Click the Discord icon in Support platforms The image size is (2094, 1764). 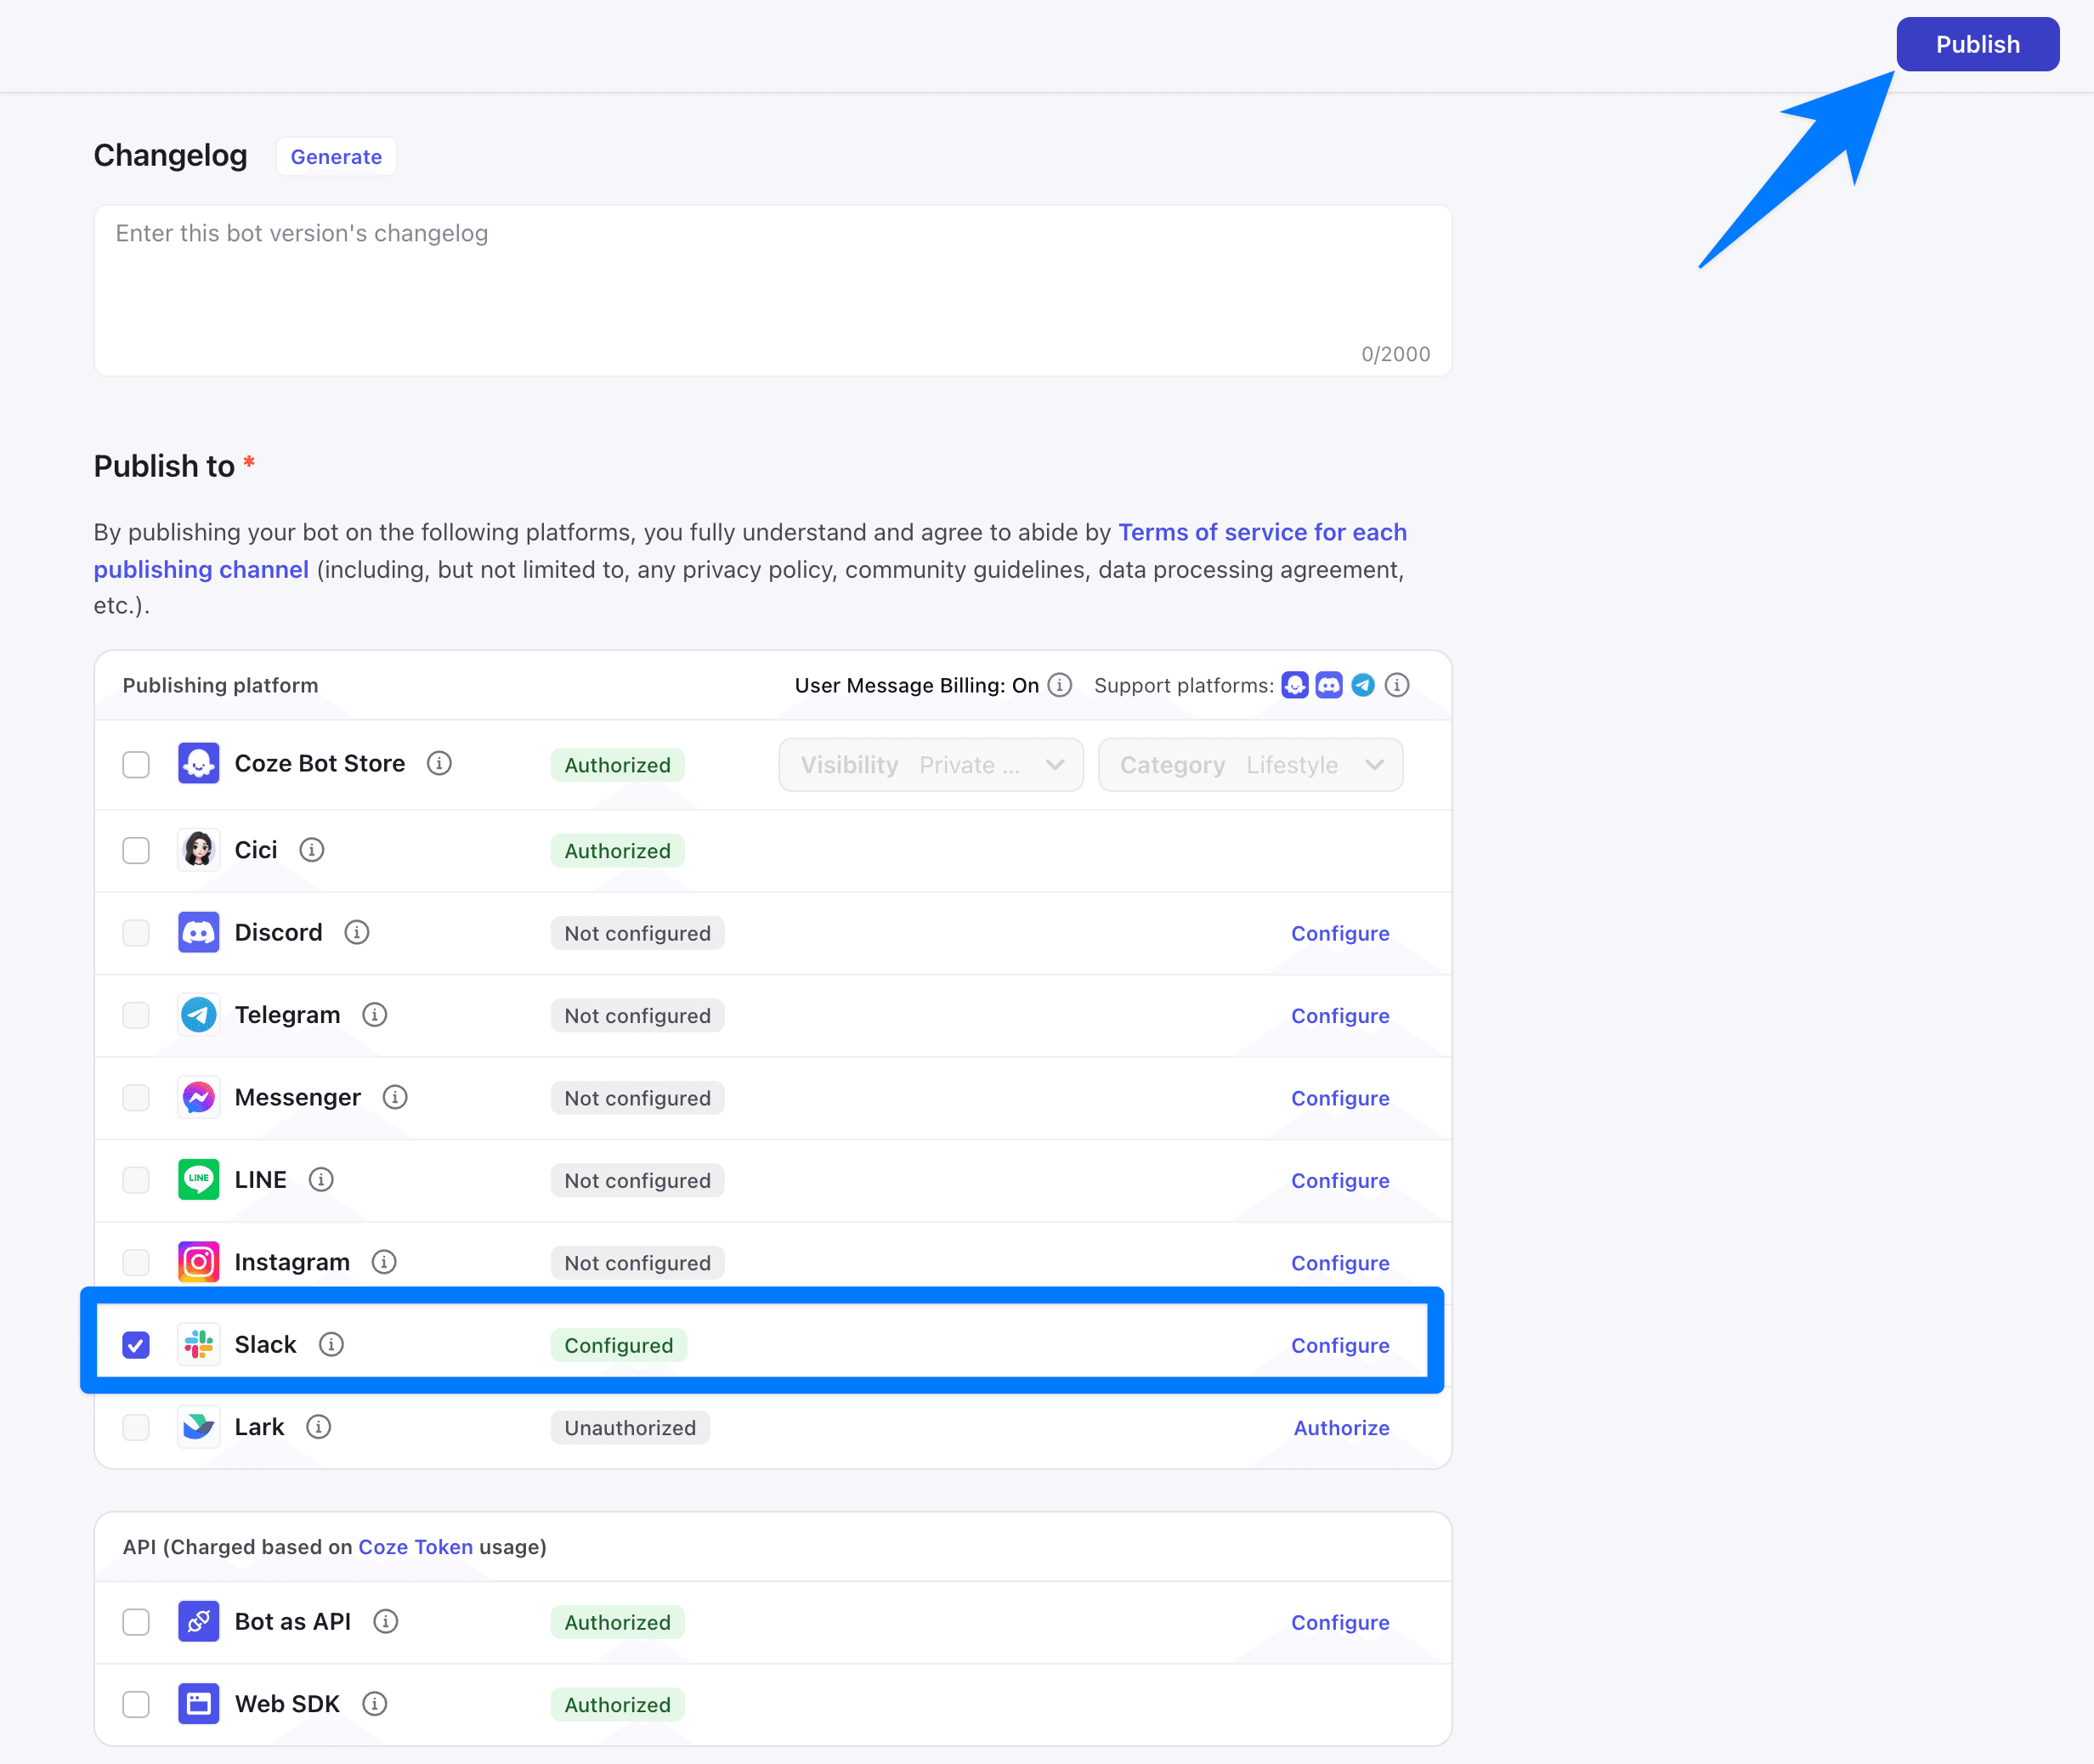[1328, 685]
